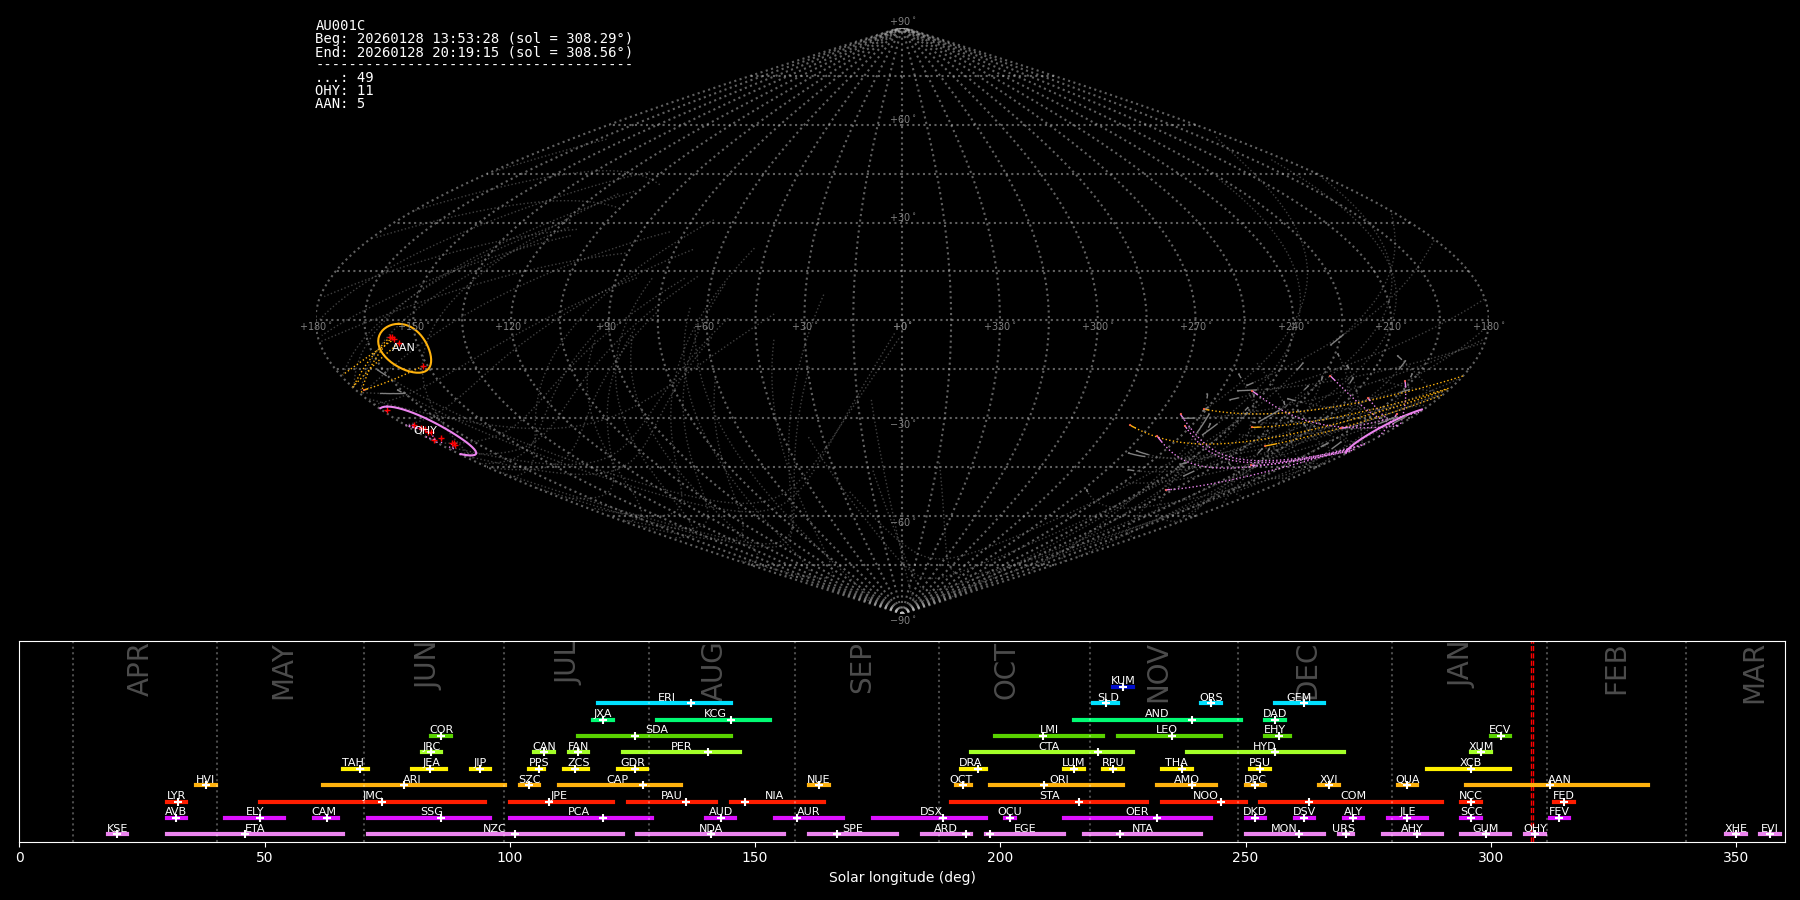Click the +90° label atop the sky map

[901, 22]
